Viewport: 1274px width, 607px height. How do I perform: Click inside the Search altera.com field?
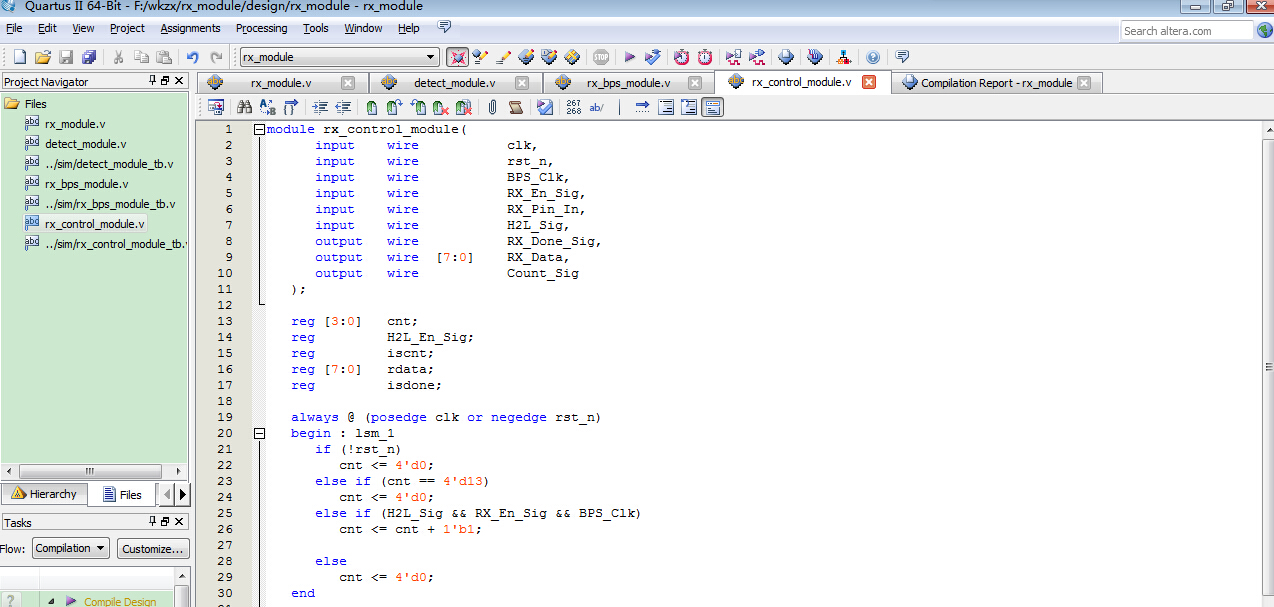pos(1185,30)
